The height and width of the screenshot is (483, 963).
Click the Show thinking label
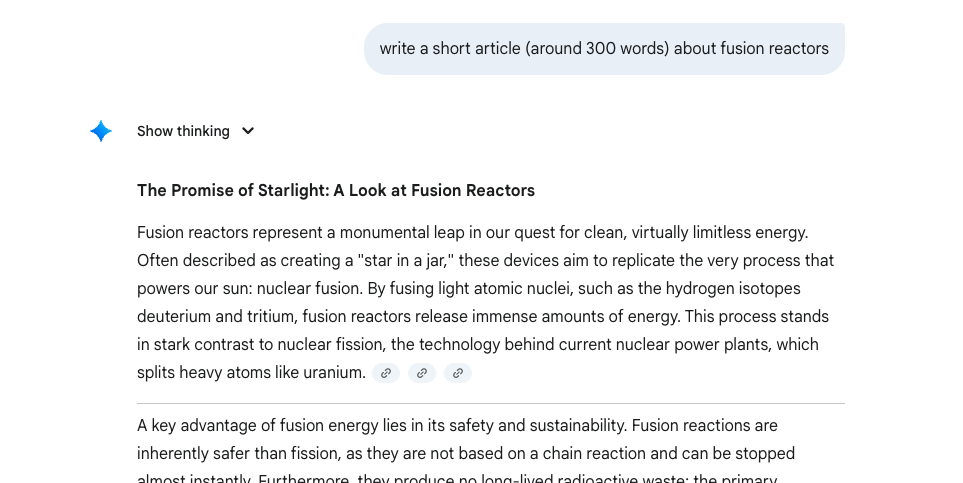tap(183, 131)
